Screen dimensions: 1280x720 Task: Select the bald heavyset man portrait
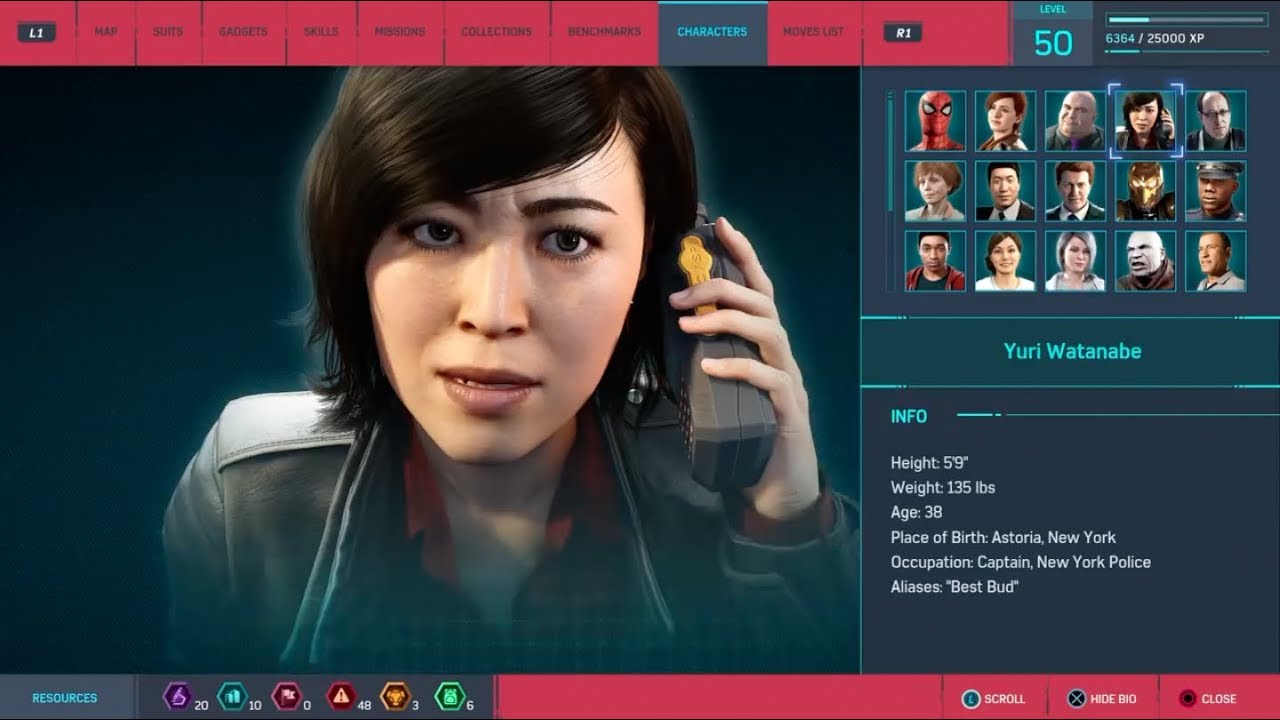coord(1075,121)
